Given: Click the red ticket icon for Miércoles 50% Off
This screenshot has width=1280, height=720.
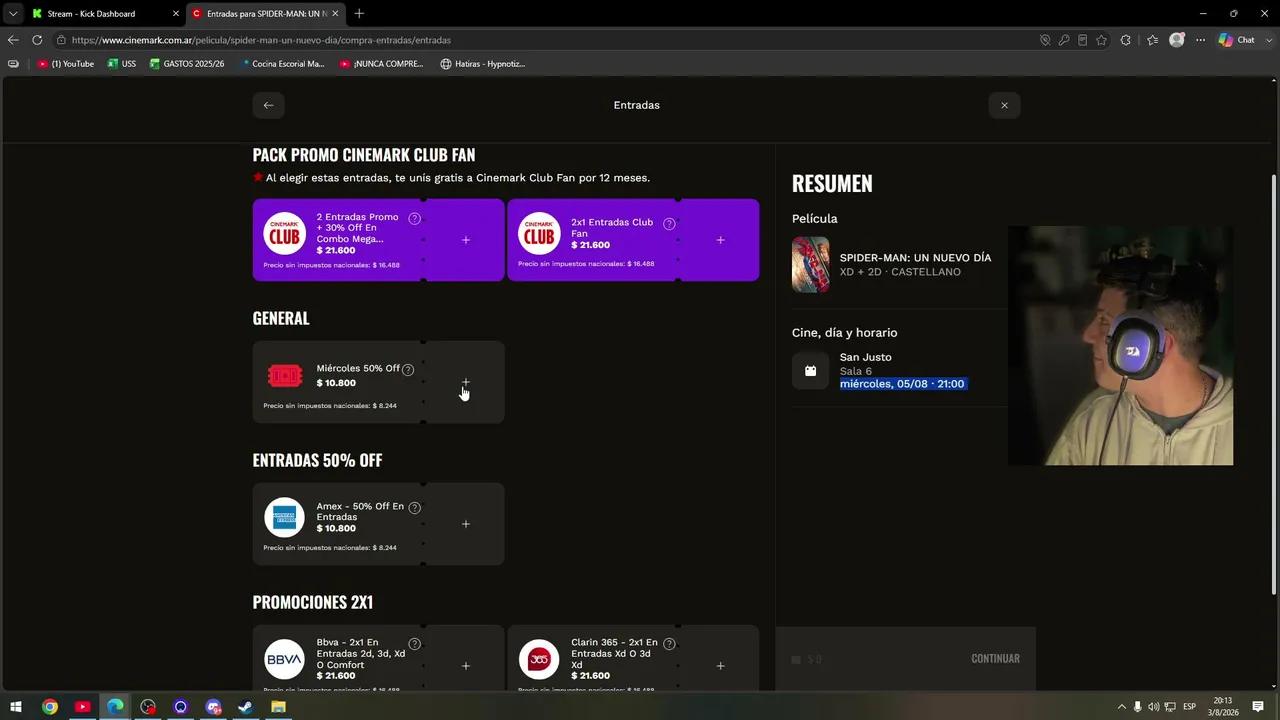Looking at the screenshot, I should [x=285, y=376].
